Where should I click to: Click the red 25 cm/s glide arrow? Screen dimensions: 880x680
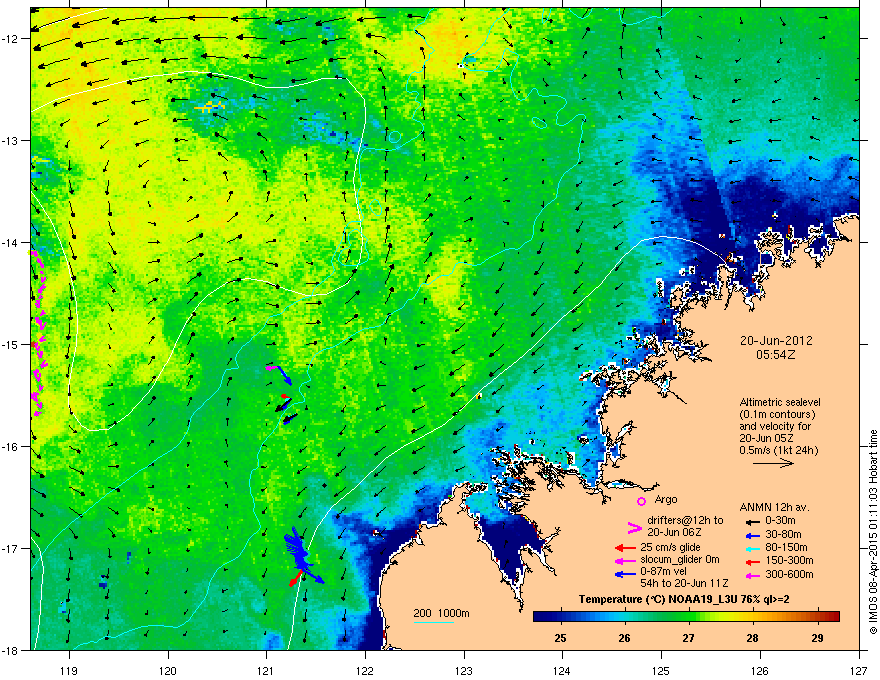[625, 548]
